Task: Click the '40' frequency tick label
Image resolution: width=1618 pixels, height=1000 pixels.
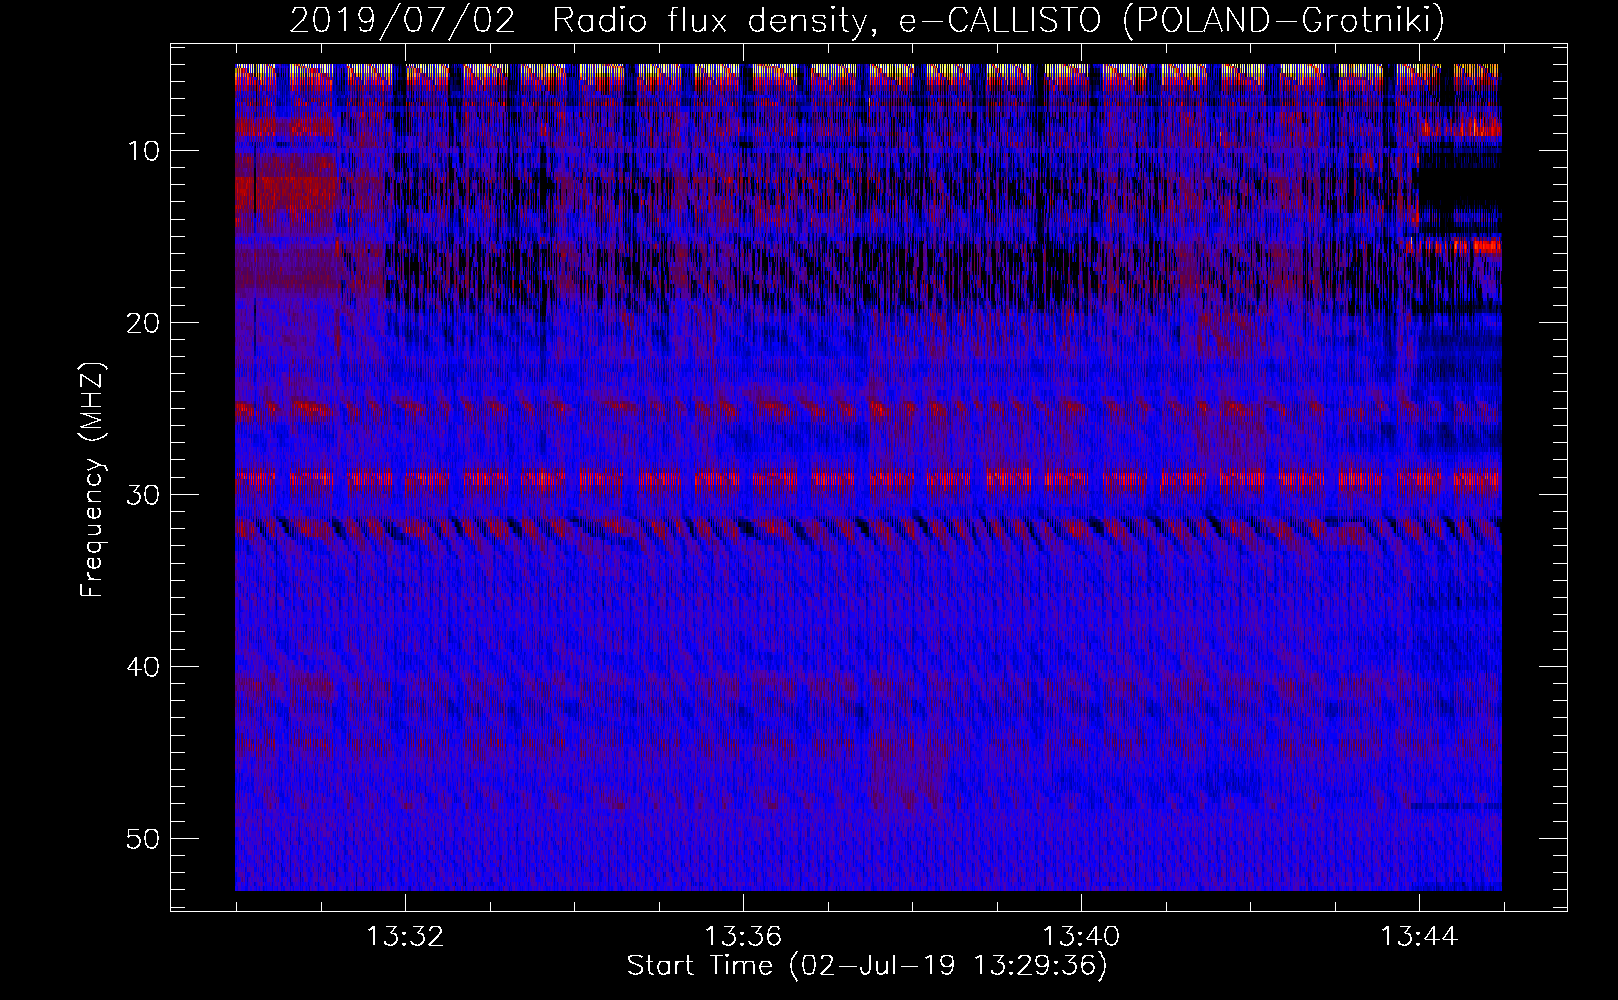Action: pos(144,667)
